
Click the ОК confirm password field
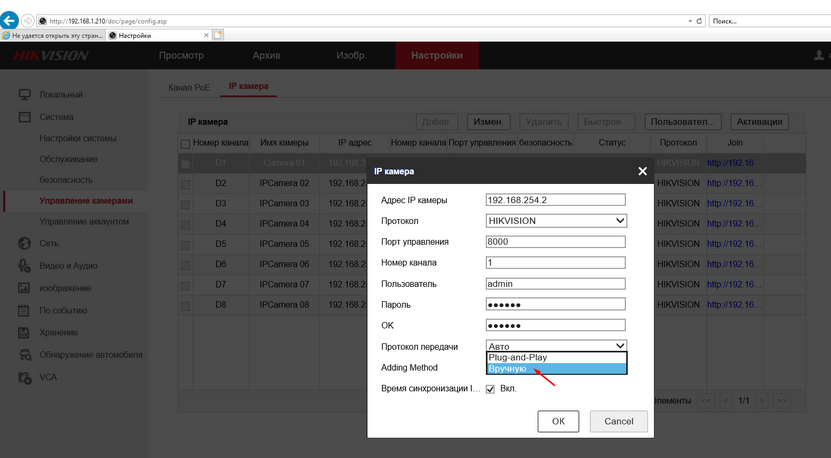click(x=555, y=325)
